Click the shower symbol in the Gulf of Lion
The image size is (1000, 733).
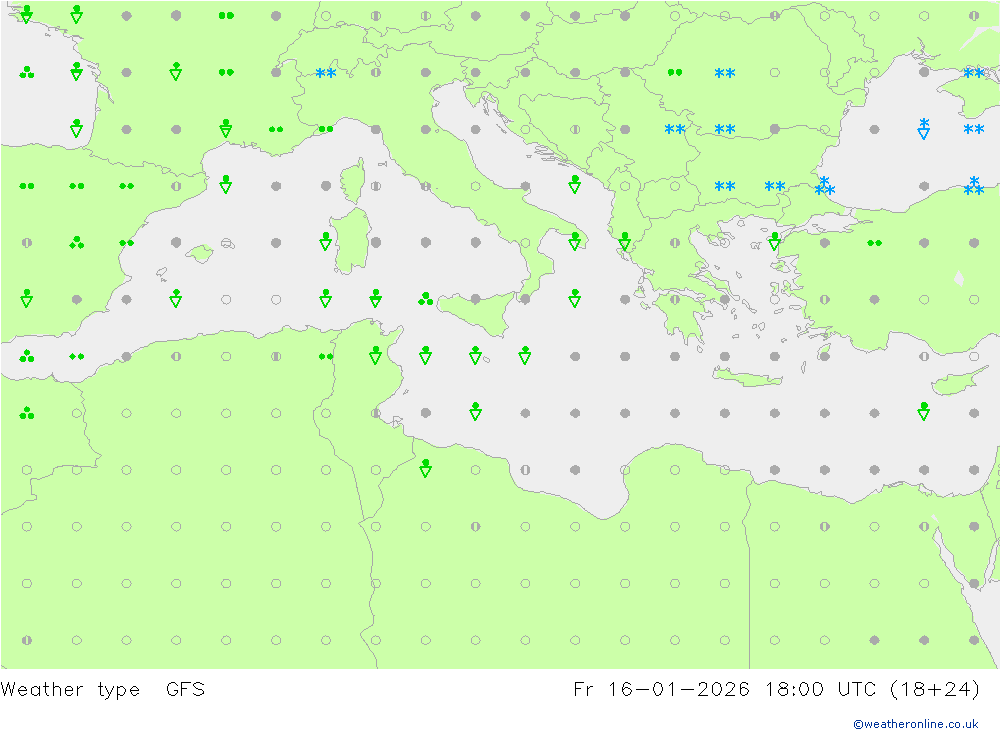pos(226,184)
